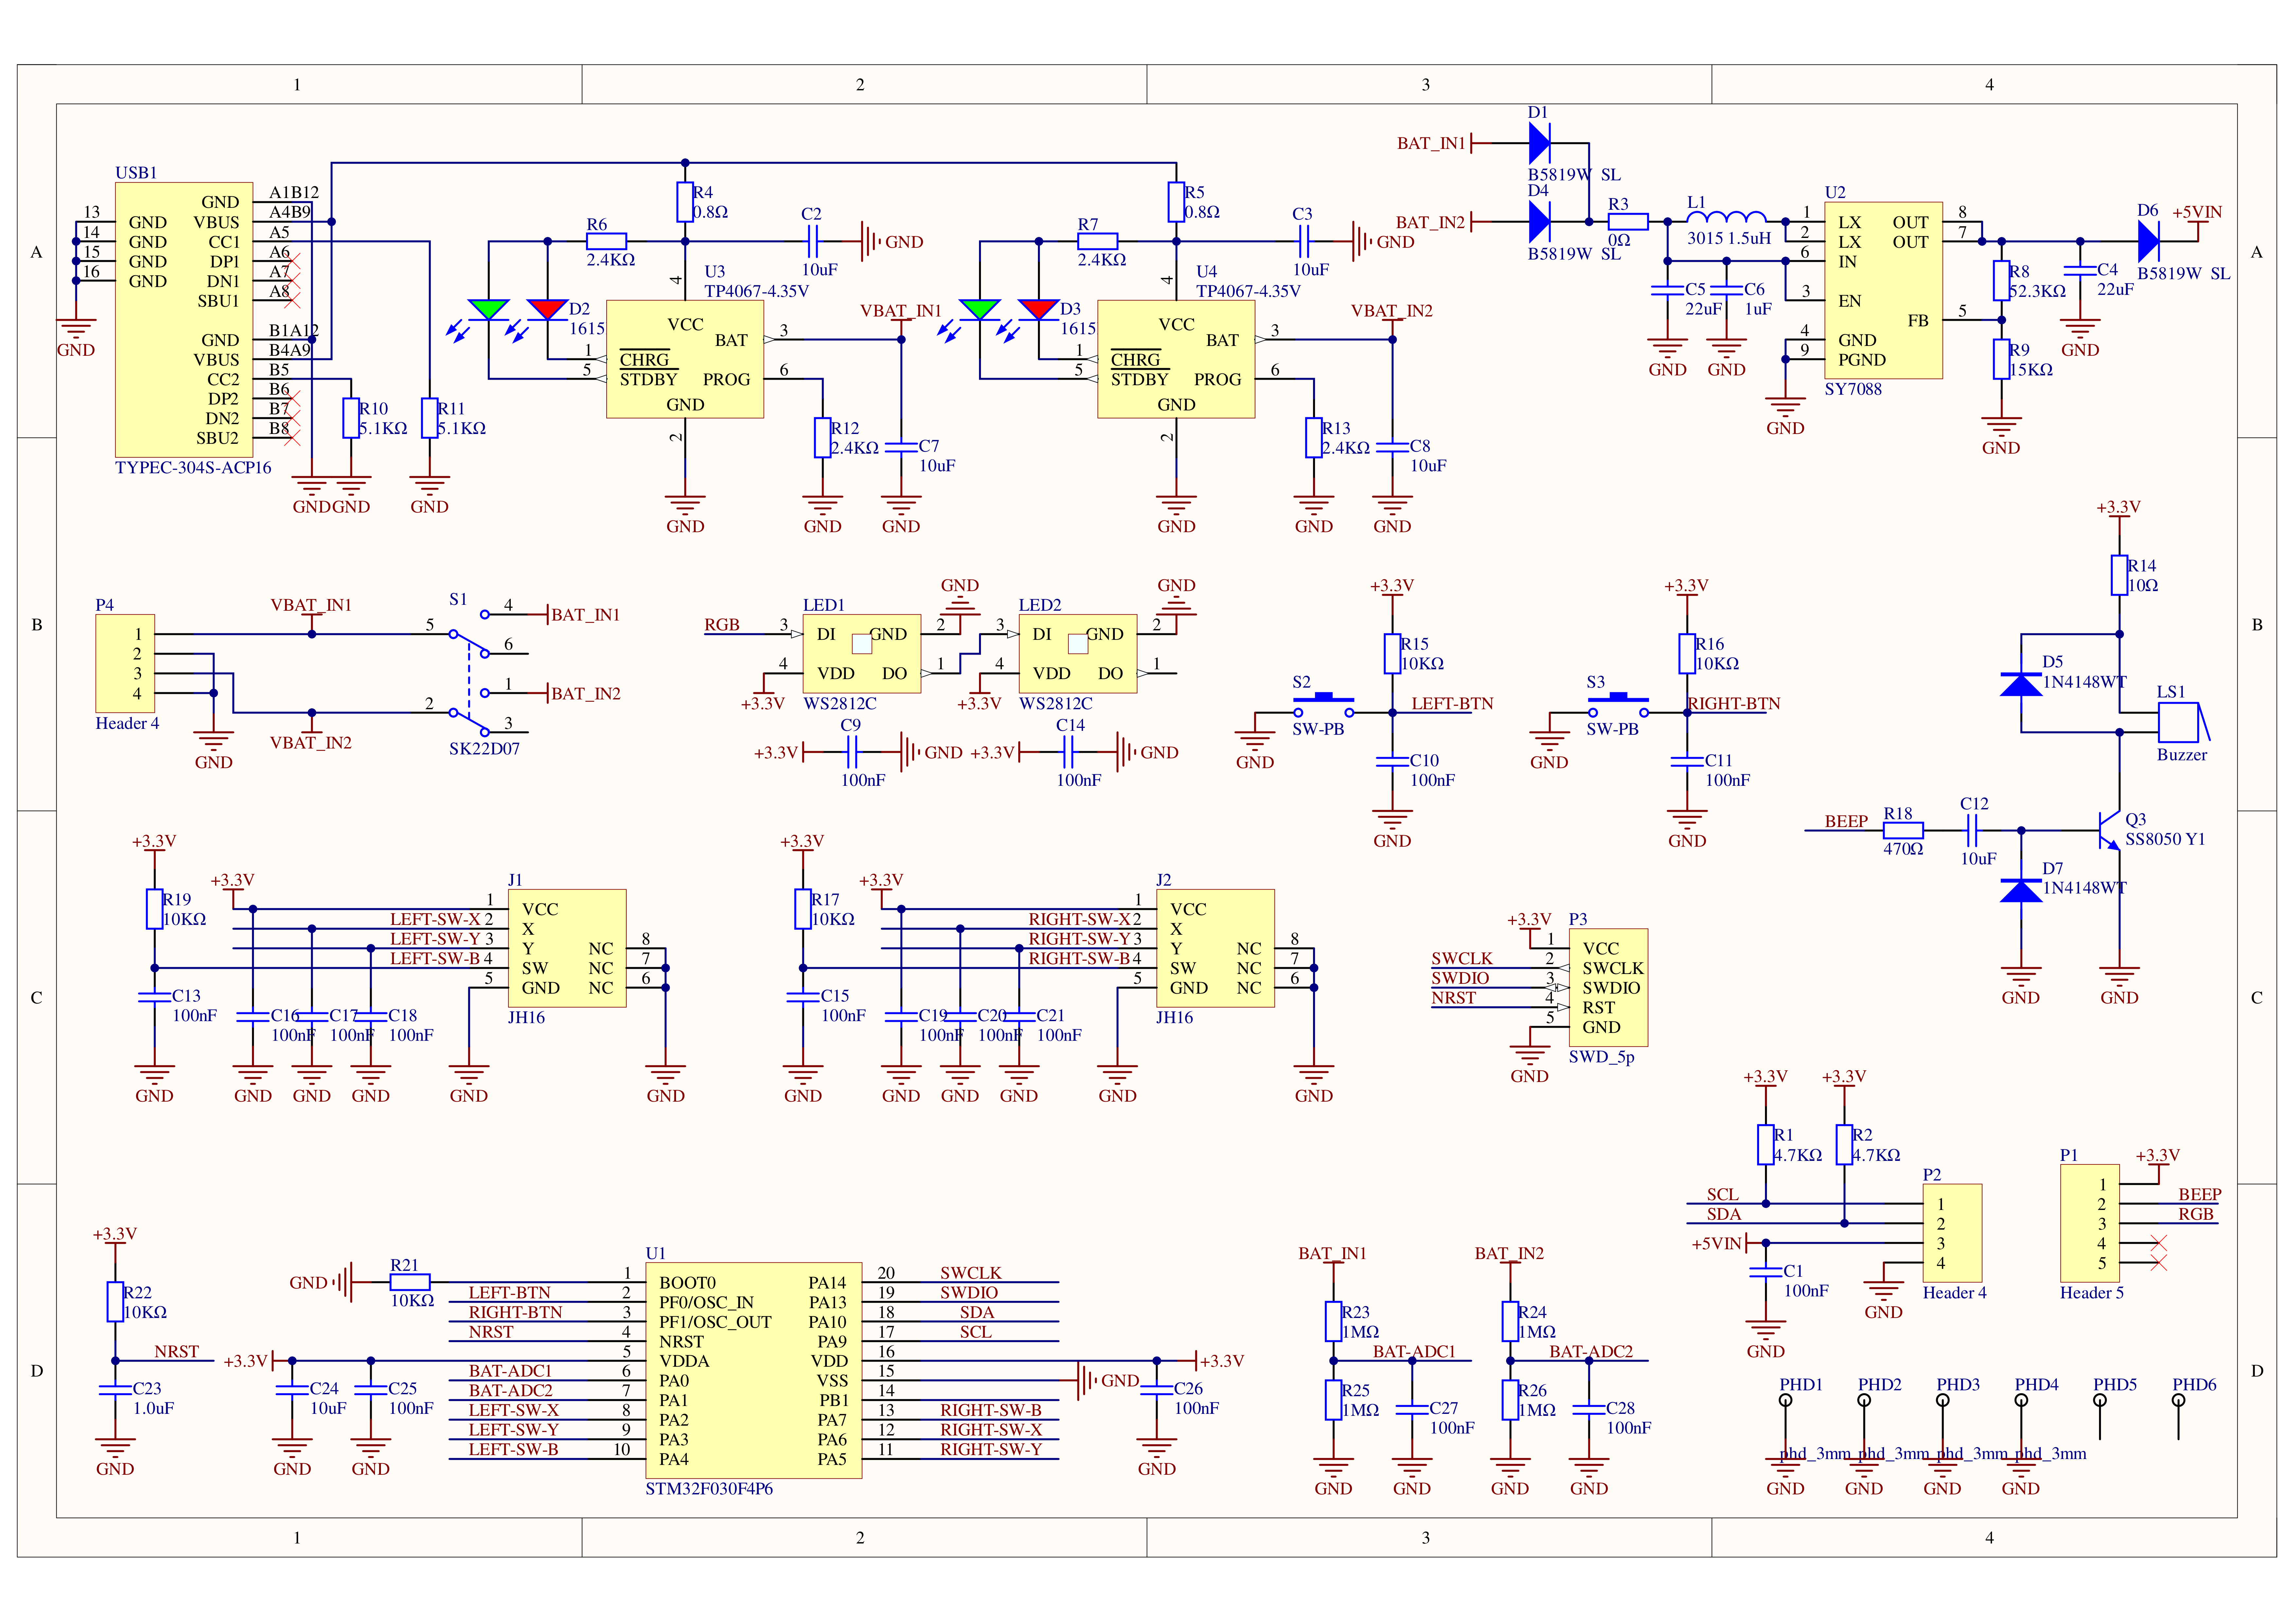Click the "LEFT-BTN" label beside S2
2296x1623 pixels.
(1452, 703)
